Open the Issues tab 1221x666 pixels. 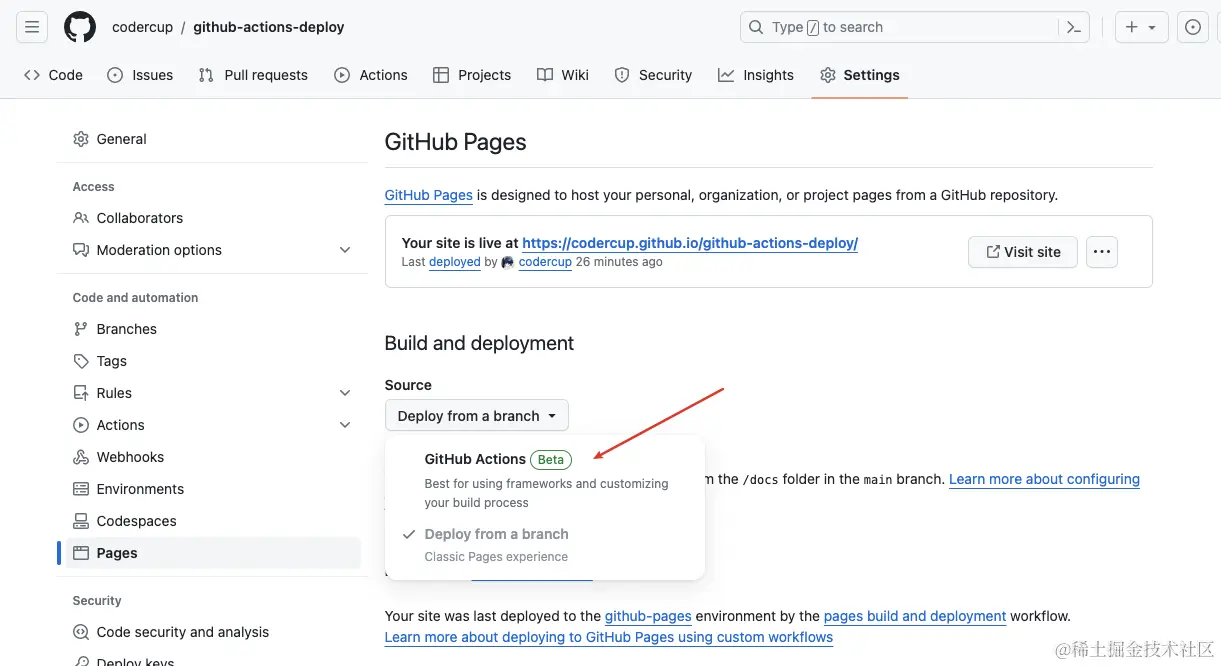click(140, 75)
